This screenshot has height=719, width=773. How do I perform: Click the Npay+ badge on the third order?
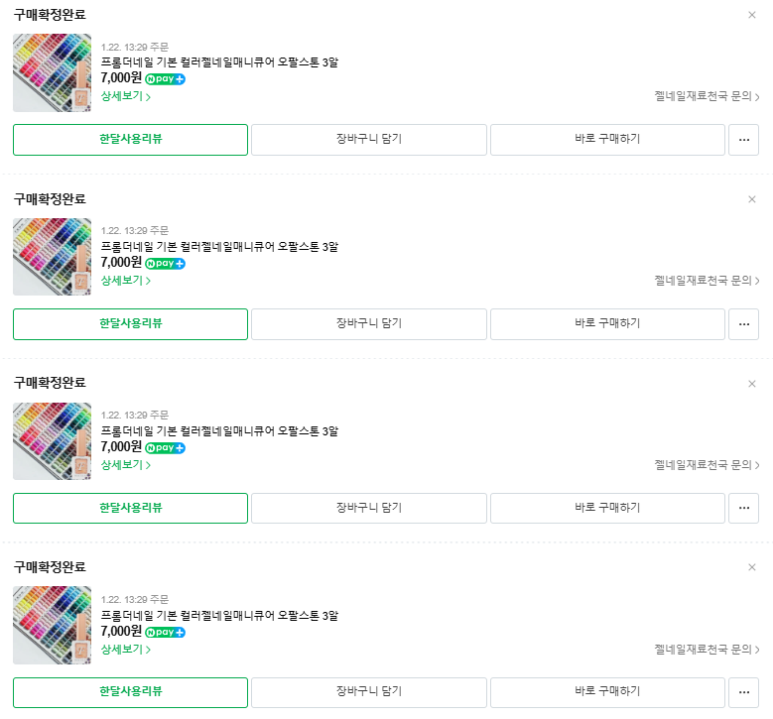(x=165, y=448)
